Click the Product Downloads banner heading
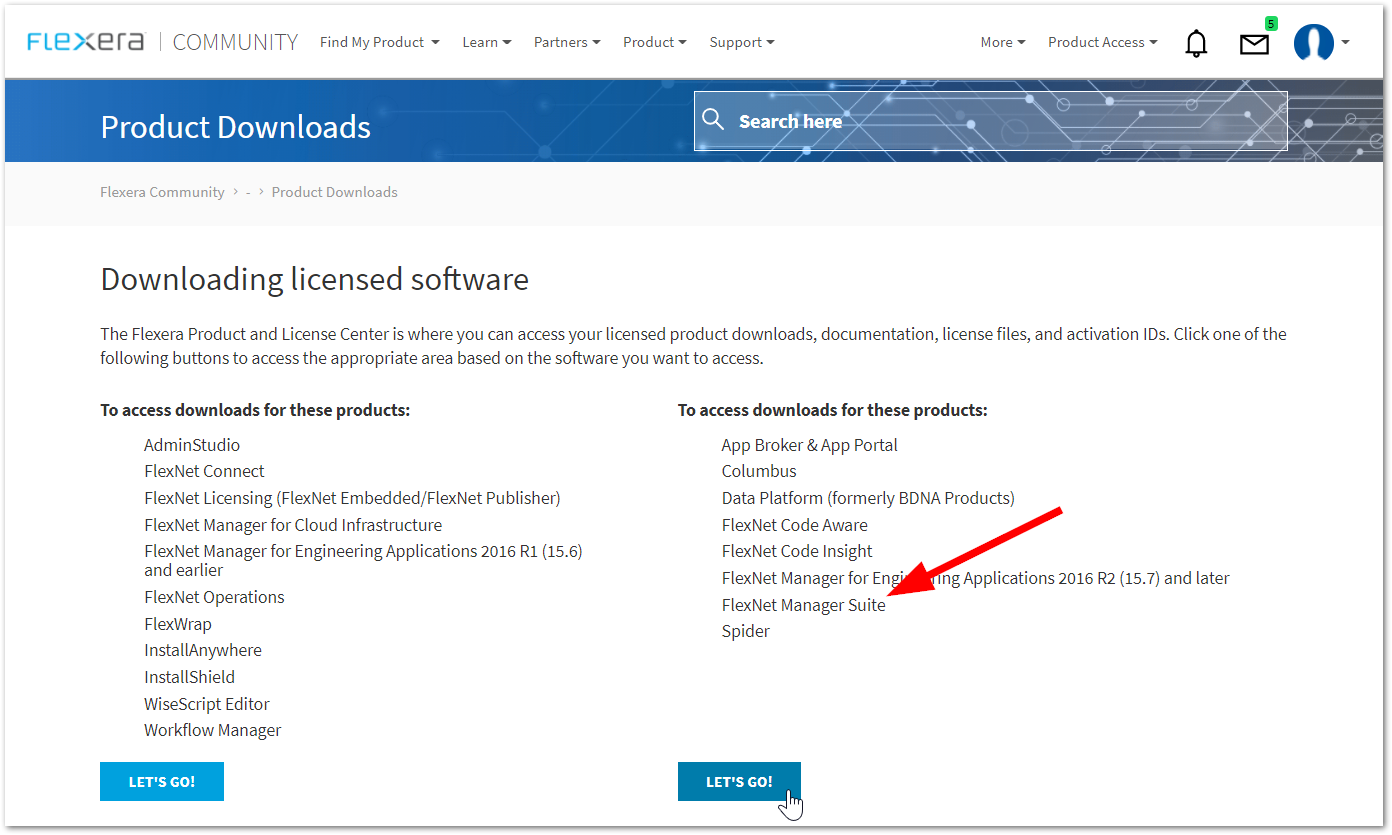This screenshot has width=1392, height=835. coord(236,127)
